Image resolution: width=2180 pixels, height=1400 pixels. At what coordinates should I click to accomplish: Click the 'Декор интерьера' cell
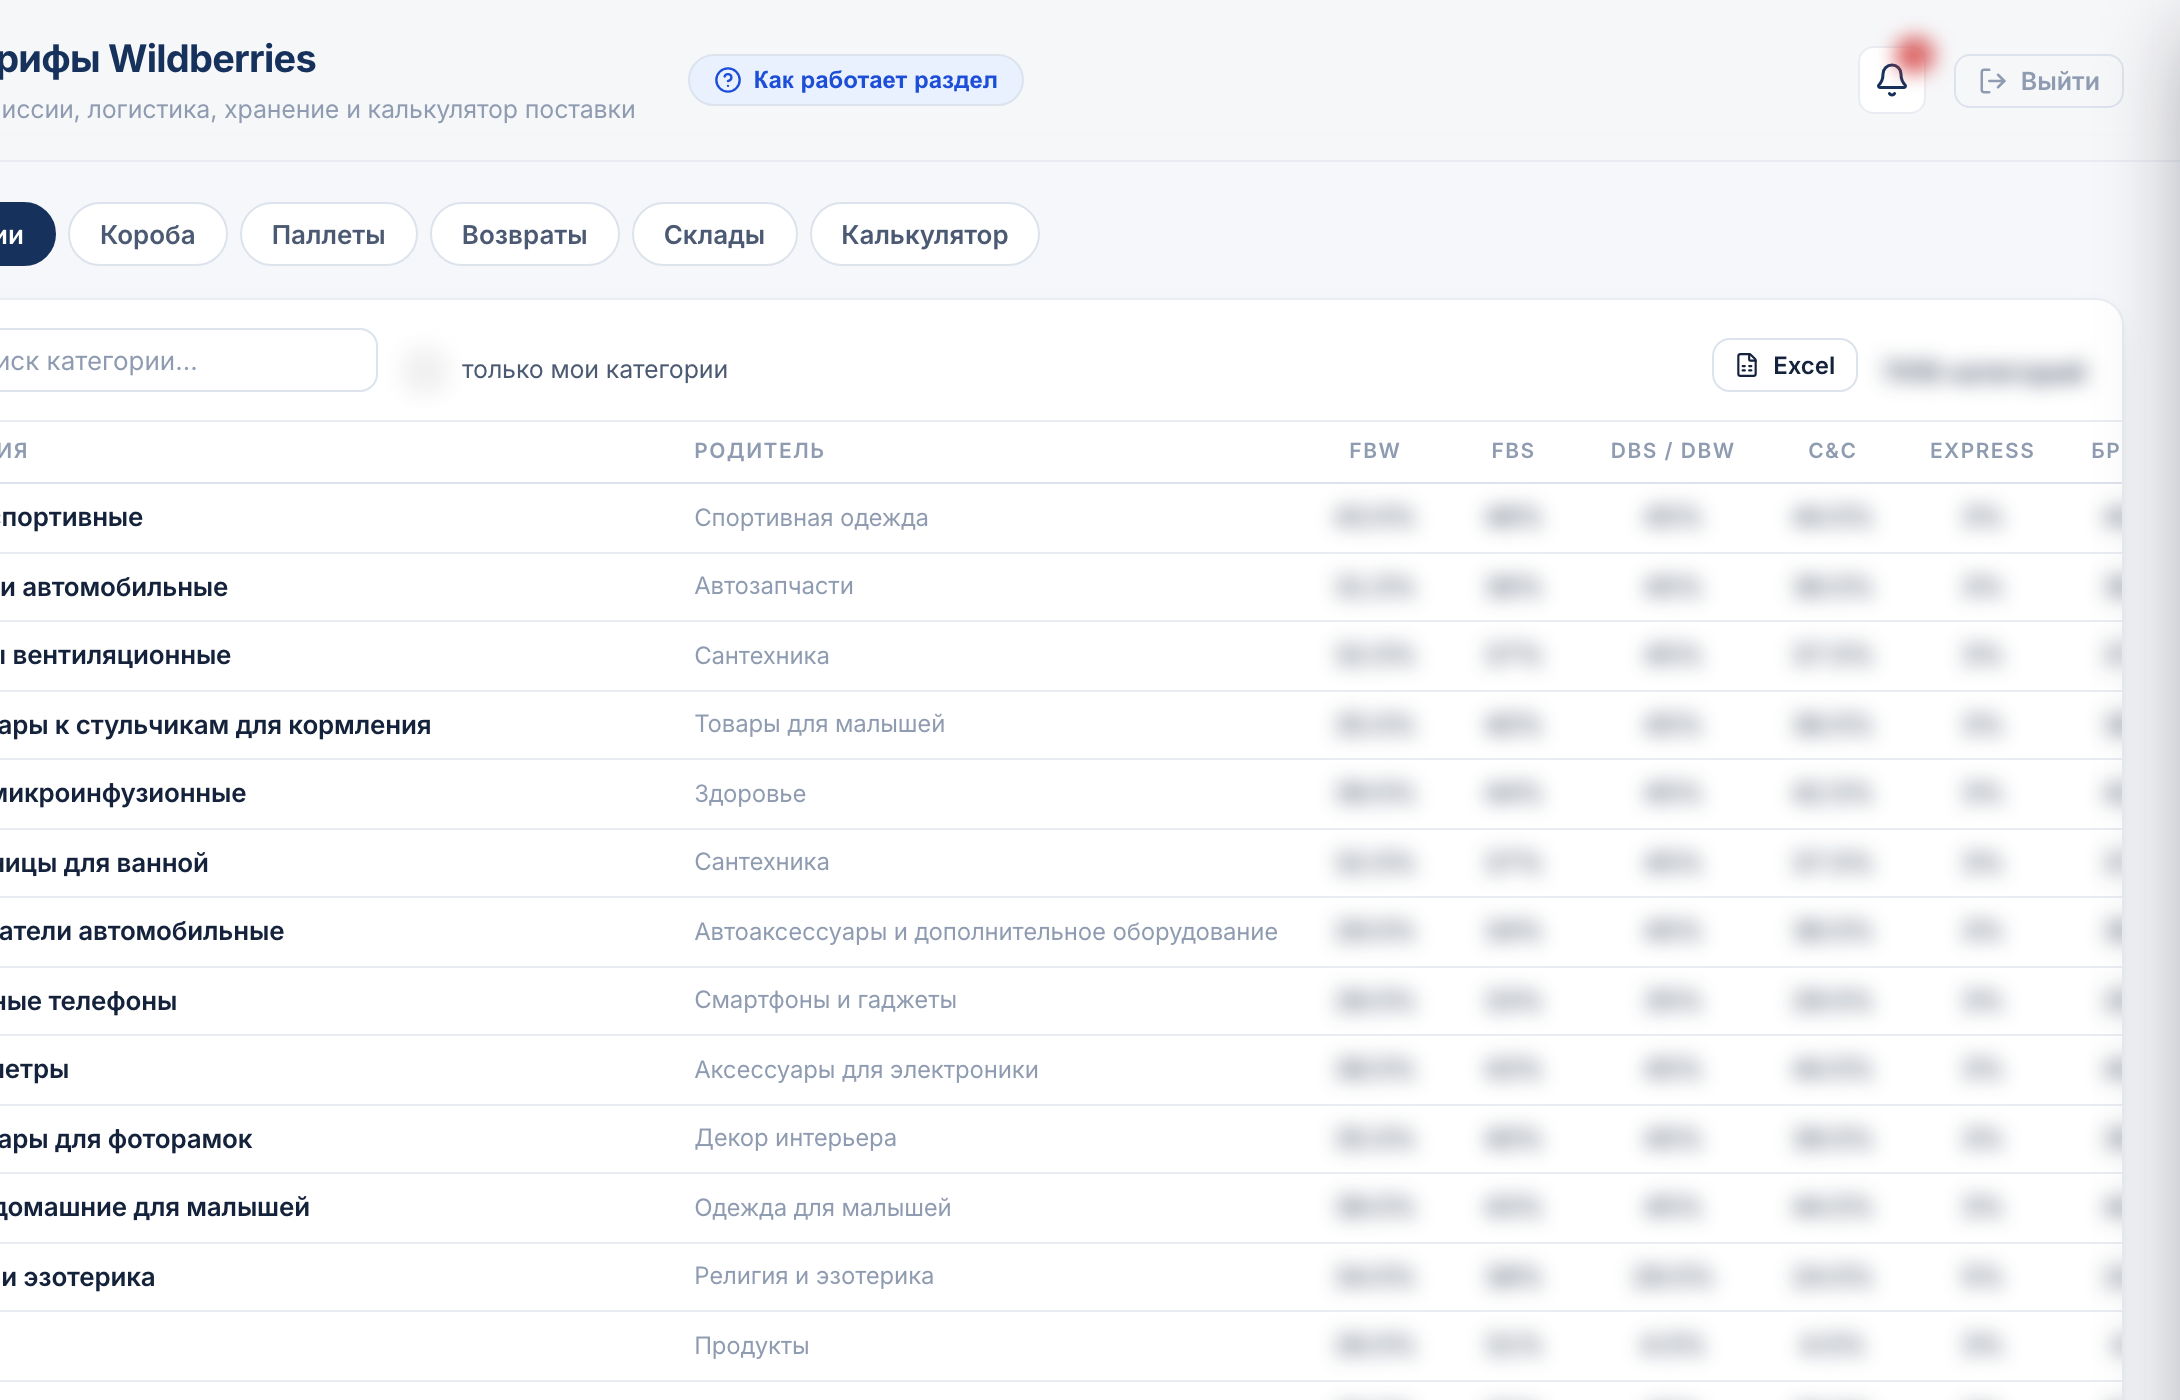(x=795, y=1138)
